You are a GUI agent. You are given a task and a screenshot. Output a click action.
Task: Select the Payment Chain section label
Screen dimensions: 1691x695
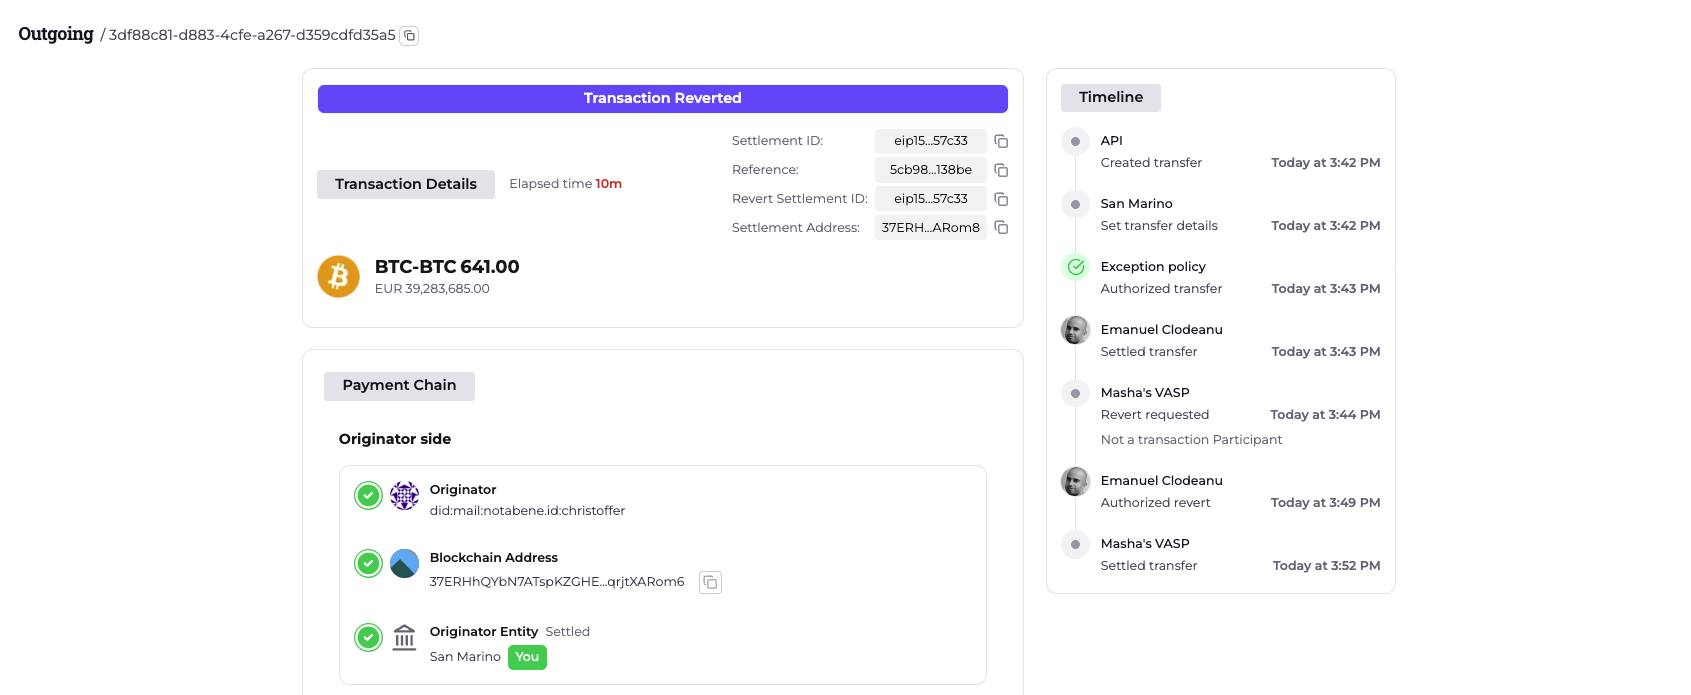click(x=399, y=386)
